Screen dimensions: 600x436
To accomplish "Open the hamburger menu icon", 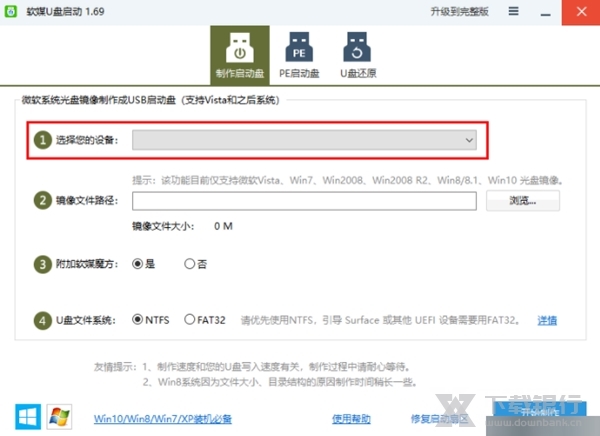I will coord(514,11).
